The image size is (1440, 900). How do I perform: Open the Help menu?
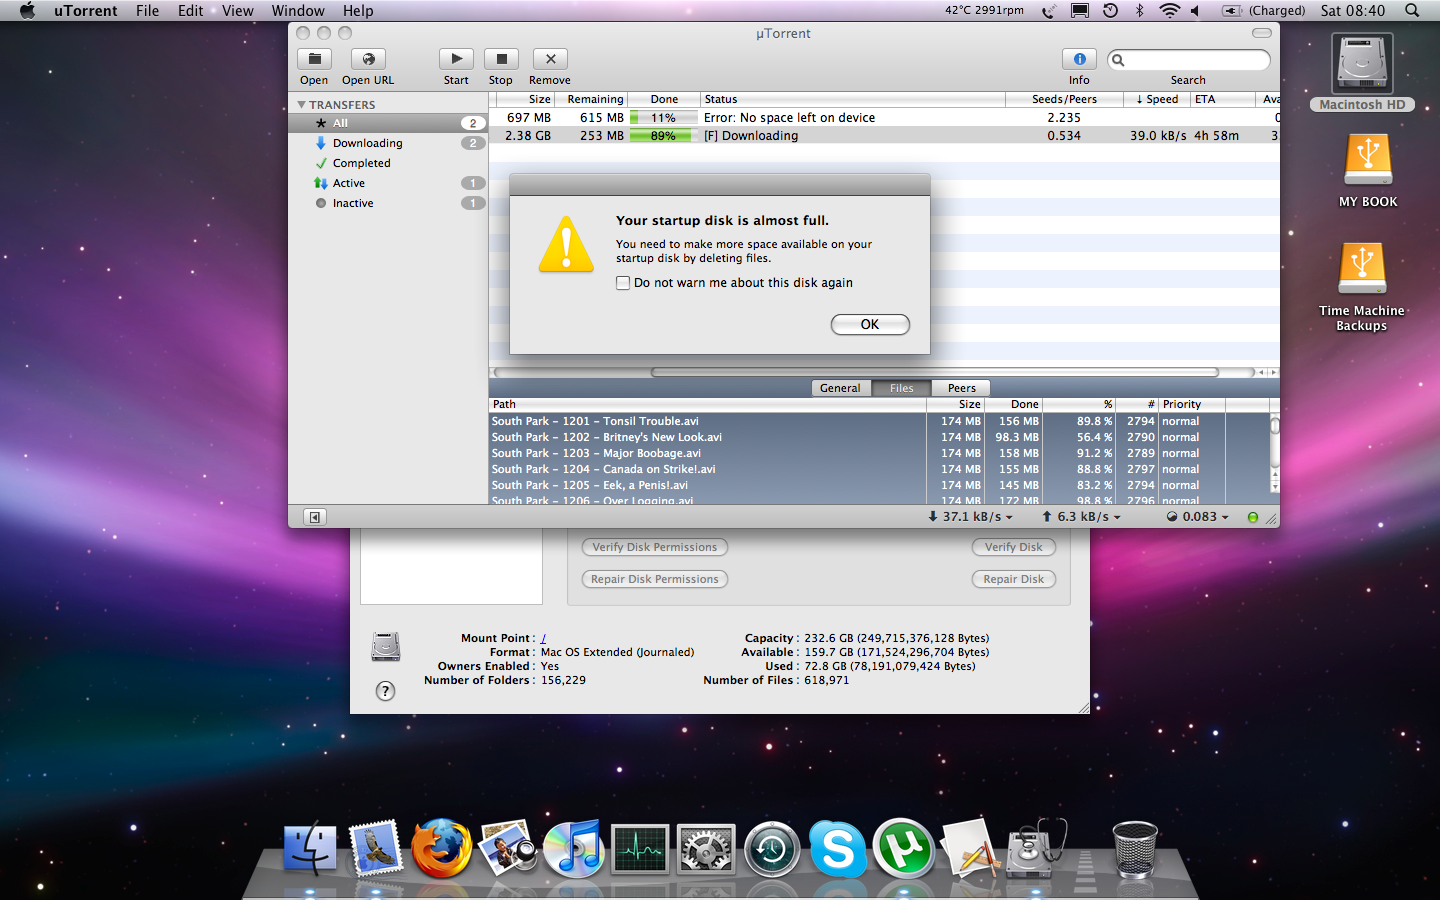pos(358,11)
